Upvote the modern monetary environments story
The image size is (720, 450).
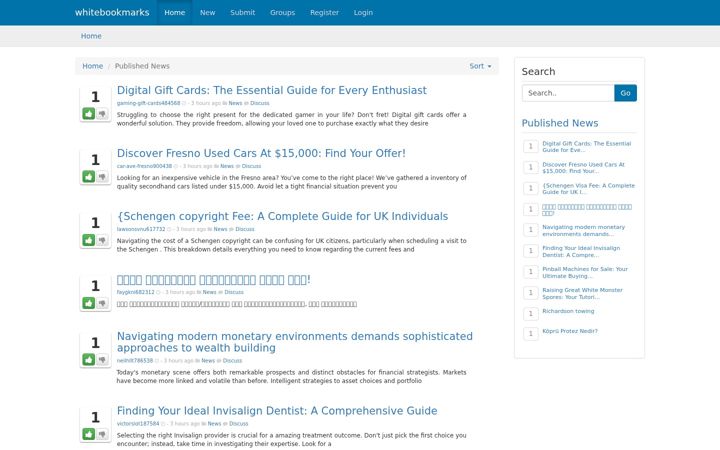(x=89, y=360)
